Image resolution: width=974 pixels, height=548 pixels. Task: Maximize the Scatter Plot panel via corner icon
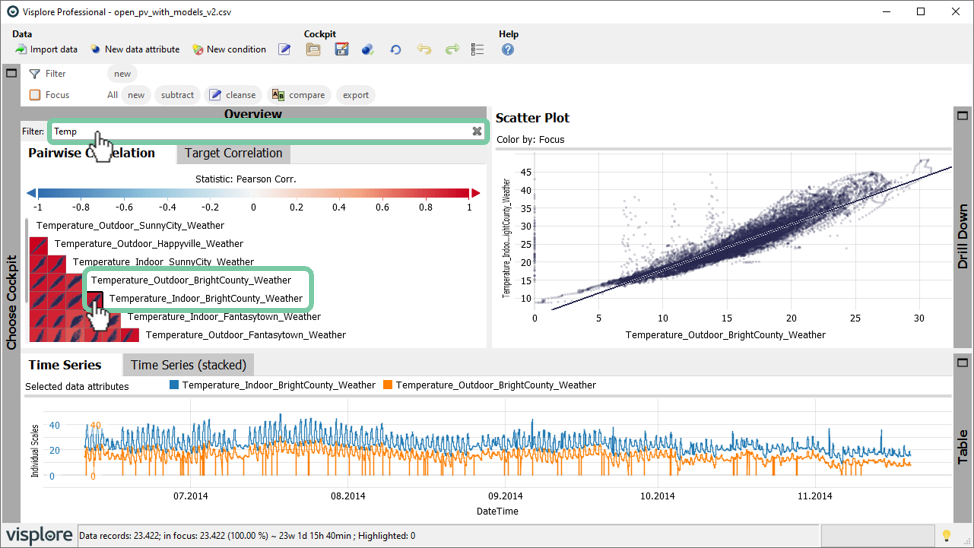(962, 116)
